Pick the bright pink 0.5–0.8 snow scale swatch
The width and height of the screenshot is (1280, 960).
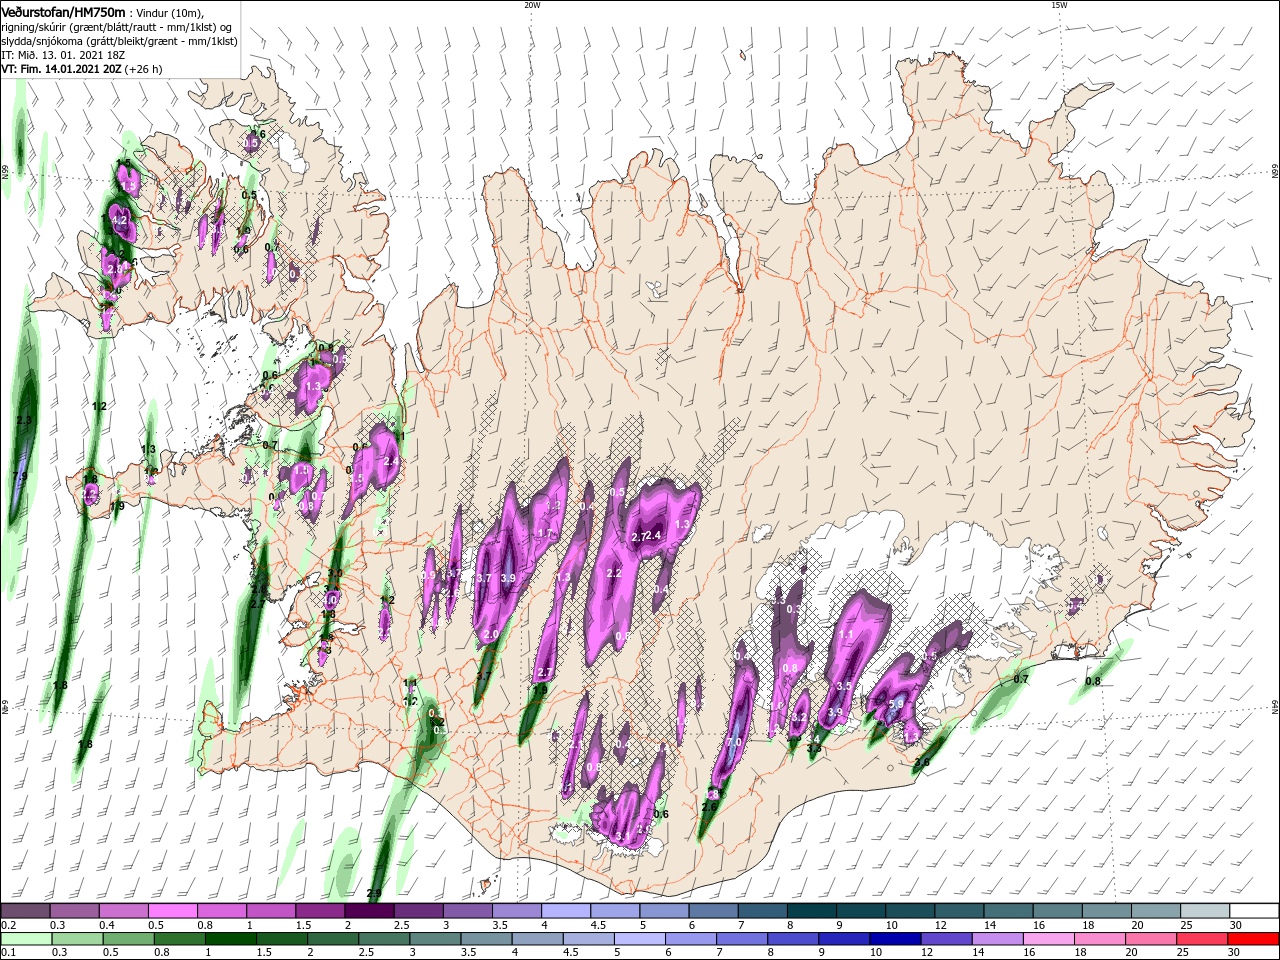click(173, 911)
